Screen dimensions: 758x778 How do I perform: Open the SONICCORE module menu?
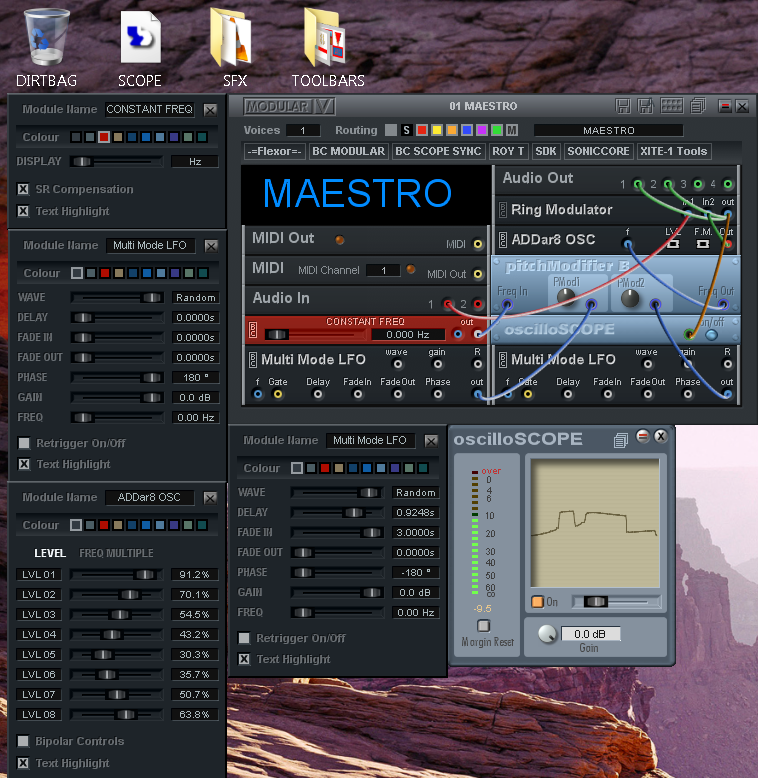(x=599, y=151)
